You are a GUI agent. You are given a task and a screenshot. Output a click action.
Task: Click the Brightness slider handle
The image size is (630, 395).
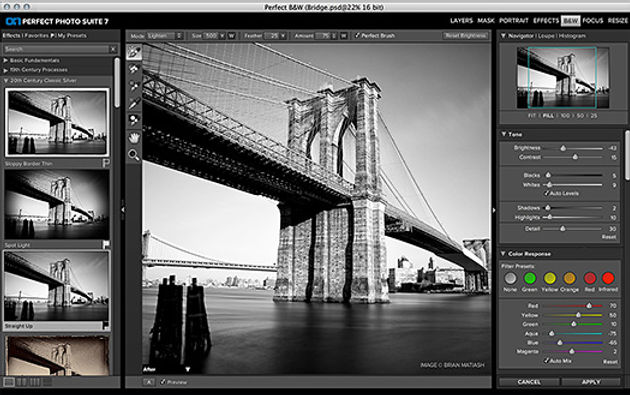coord(563,148)
